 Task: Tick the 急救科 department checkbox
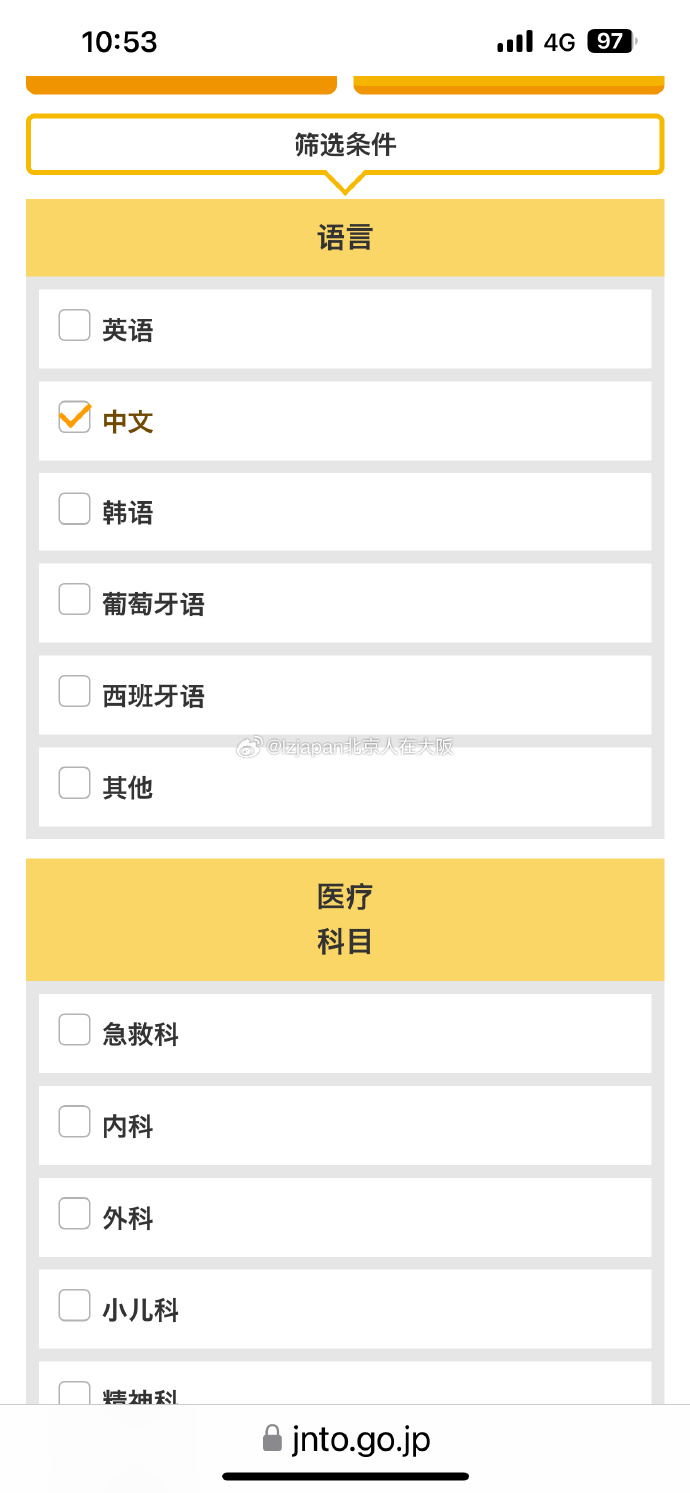(x=75, y=1030)
